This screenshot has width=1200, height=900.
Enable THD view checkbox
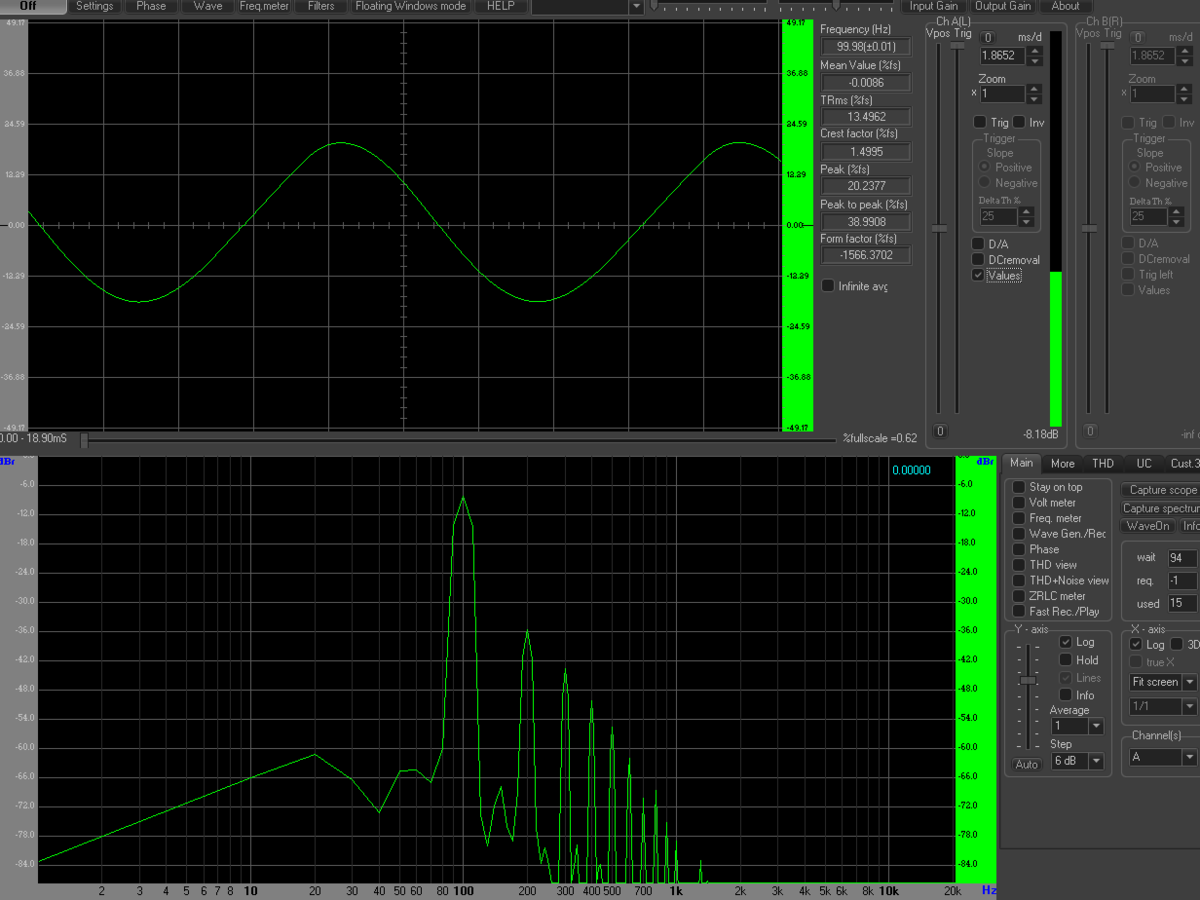(x=1019, y=565)
